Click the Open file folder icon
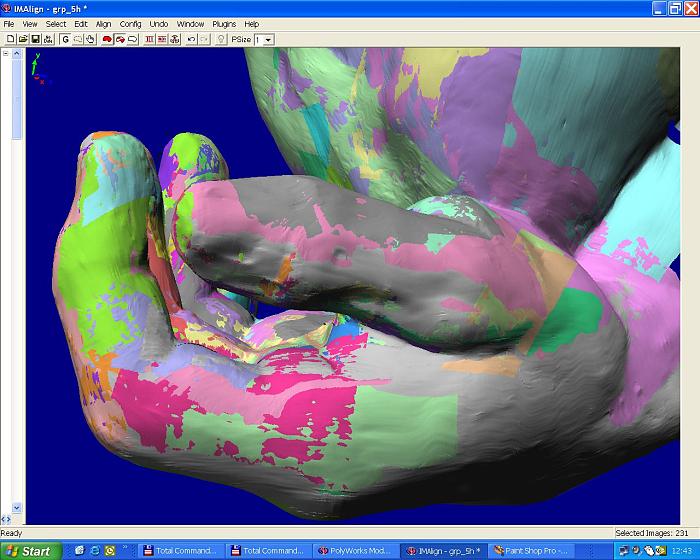The image size is (700, 560). tap(22, 39)
